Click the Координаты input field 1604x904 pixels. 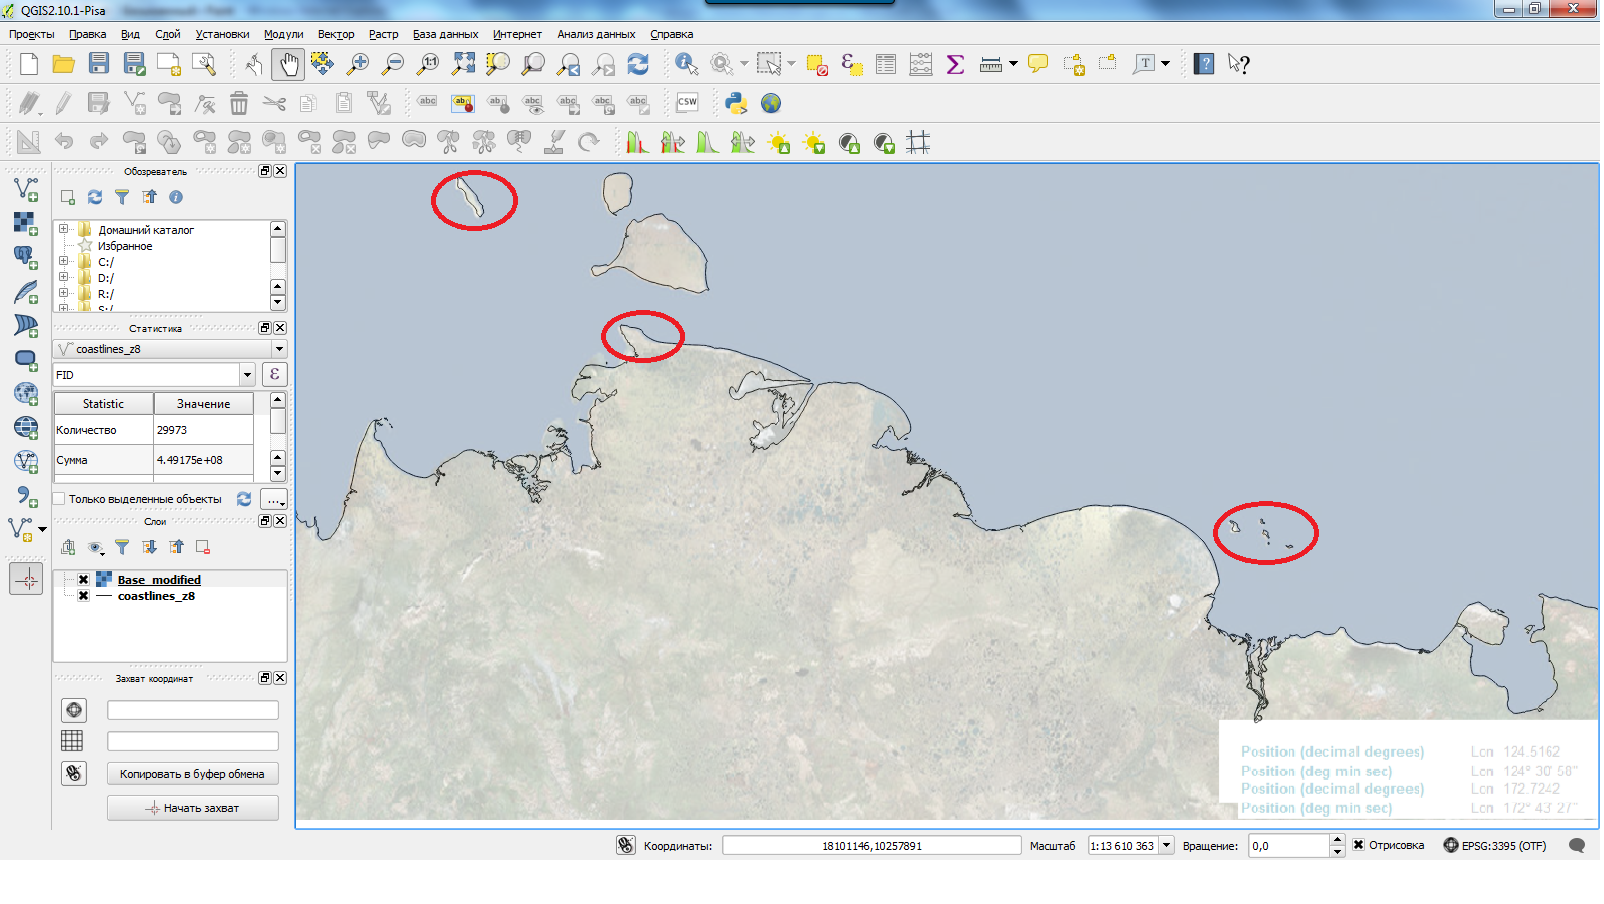pos(871,846)
